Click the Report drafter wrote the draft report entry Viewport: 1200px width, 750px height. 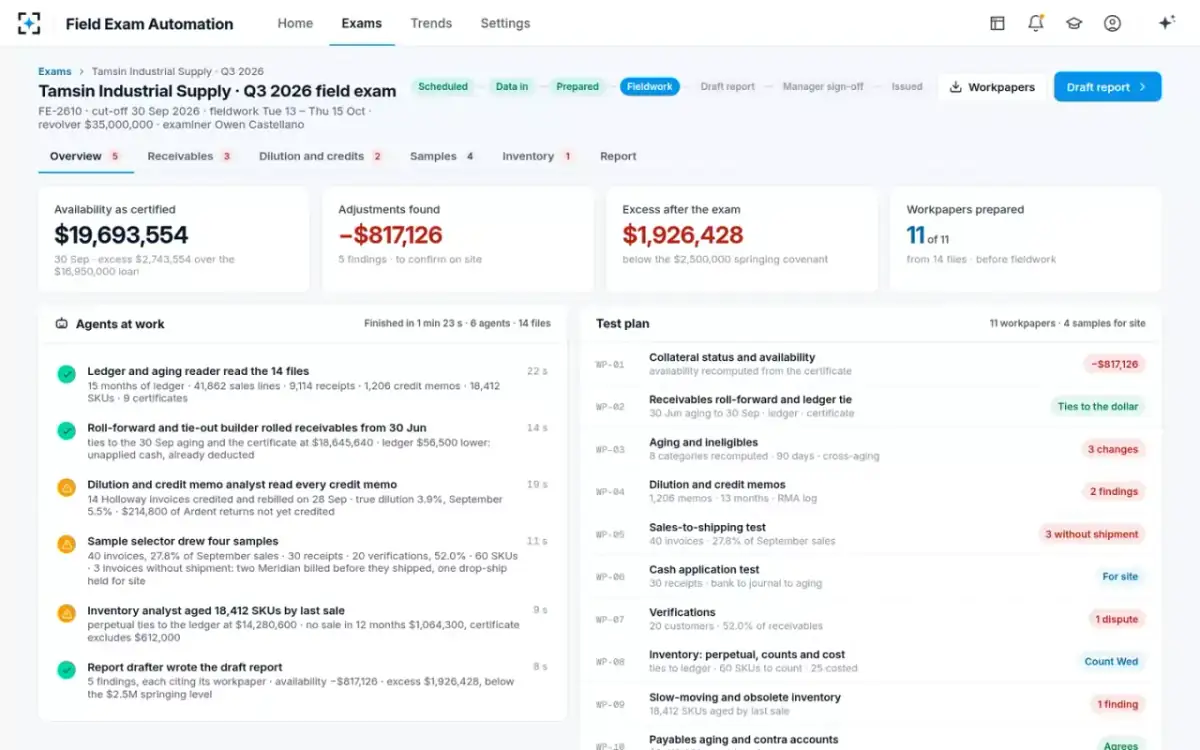302,680
